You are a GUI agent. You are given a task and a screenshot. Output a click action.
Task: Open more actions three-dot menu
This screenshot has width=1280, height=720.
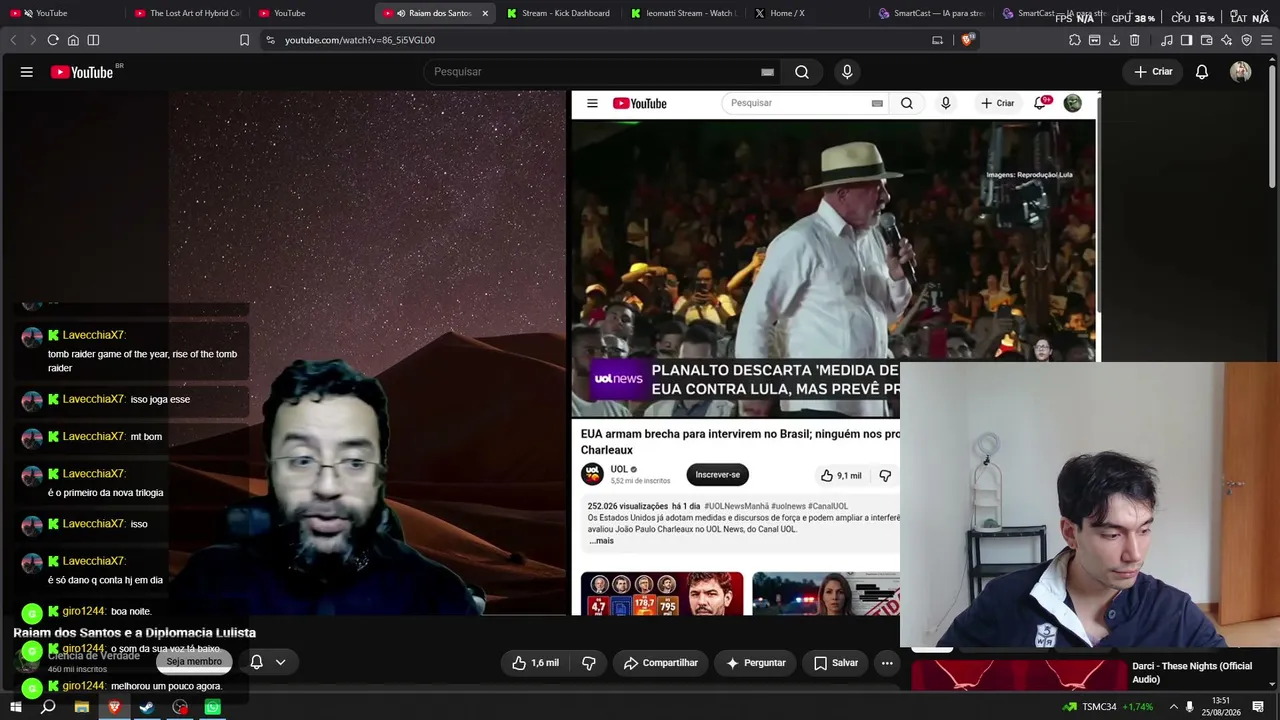pos(887,663)
